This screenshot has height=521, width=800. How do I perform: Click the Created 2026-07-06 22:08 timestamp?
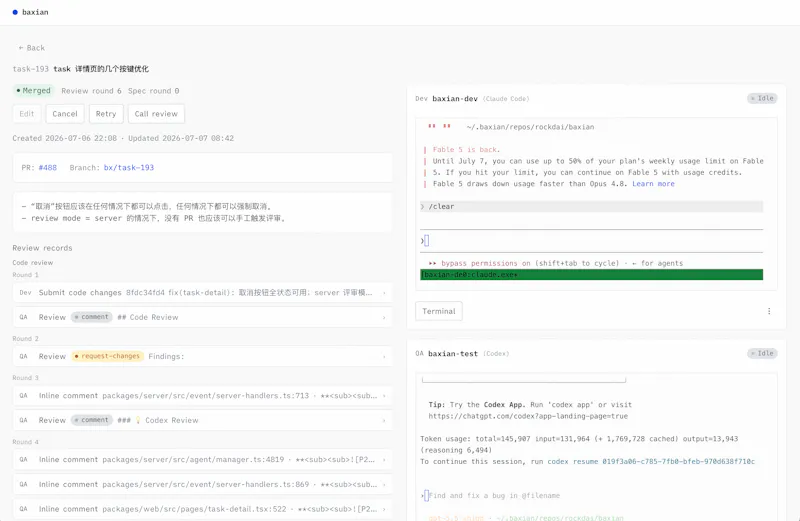coord(65,138)
